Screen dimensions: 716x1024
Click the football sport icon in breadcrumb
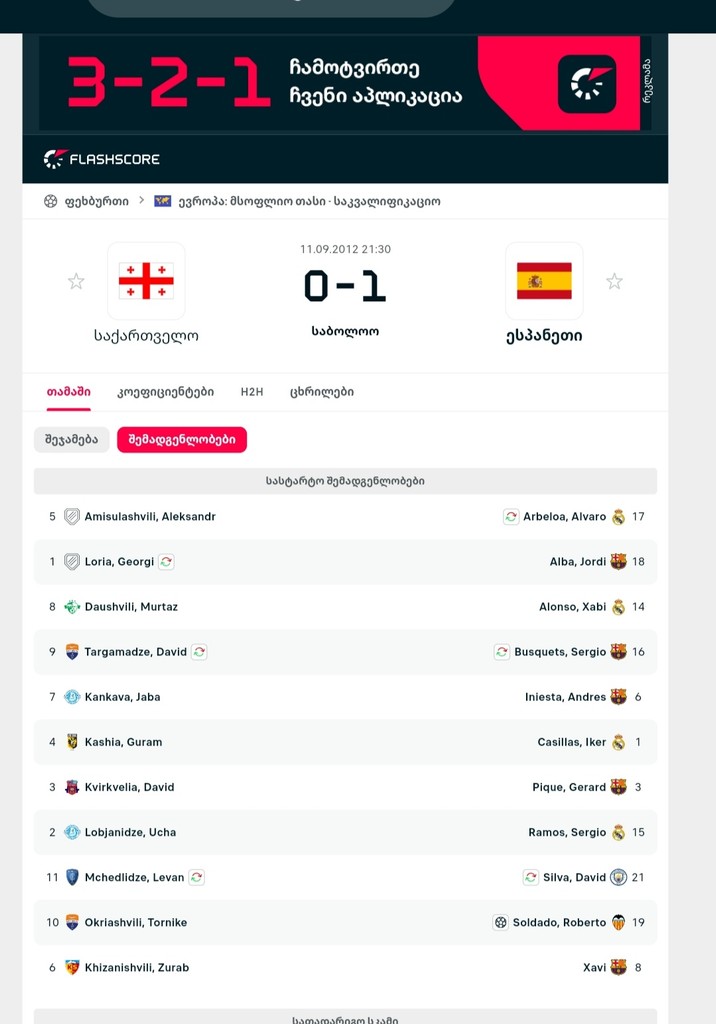tap(51, 201)
